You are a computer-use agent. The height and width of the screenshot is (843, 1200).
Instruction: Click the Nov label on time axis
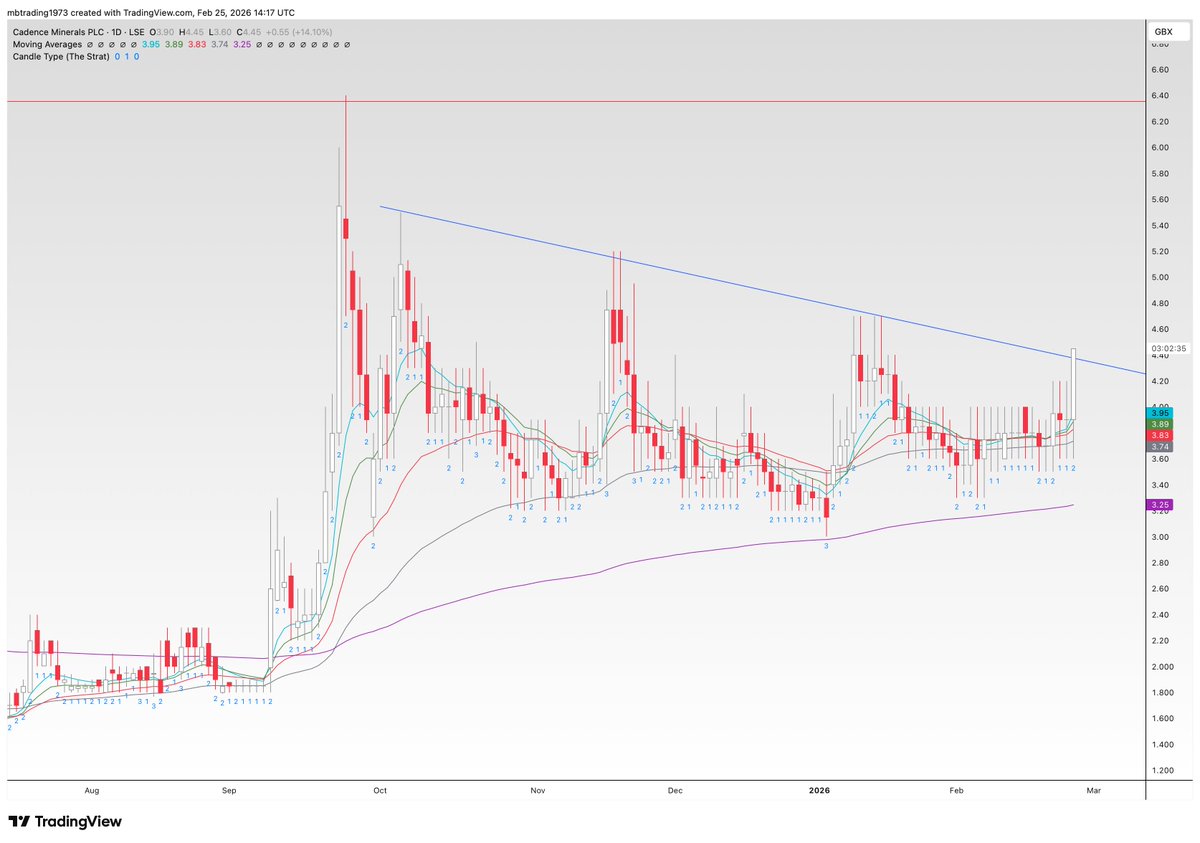(538, 791)
